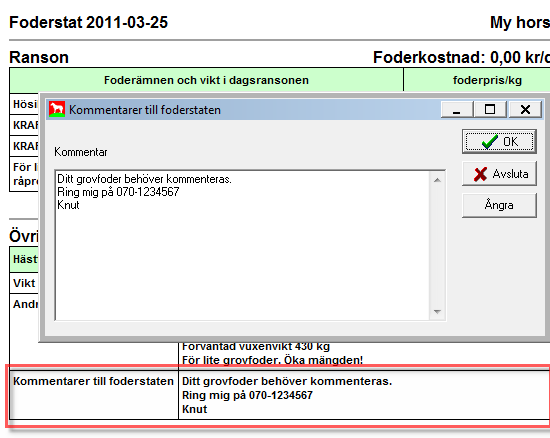Click 'Ditt grovfoder behöver kommenteras.' line in textbox
The width and height of the screenshot is (550, 438).
[x=145, y=179]
